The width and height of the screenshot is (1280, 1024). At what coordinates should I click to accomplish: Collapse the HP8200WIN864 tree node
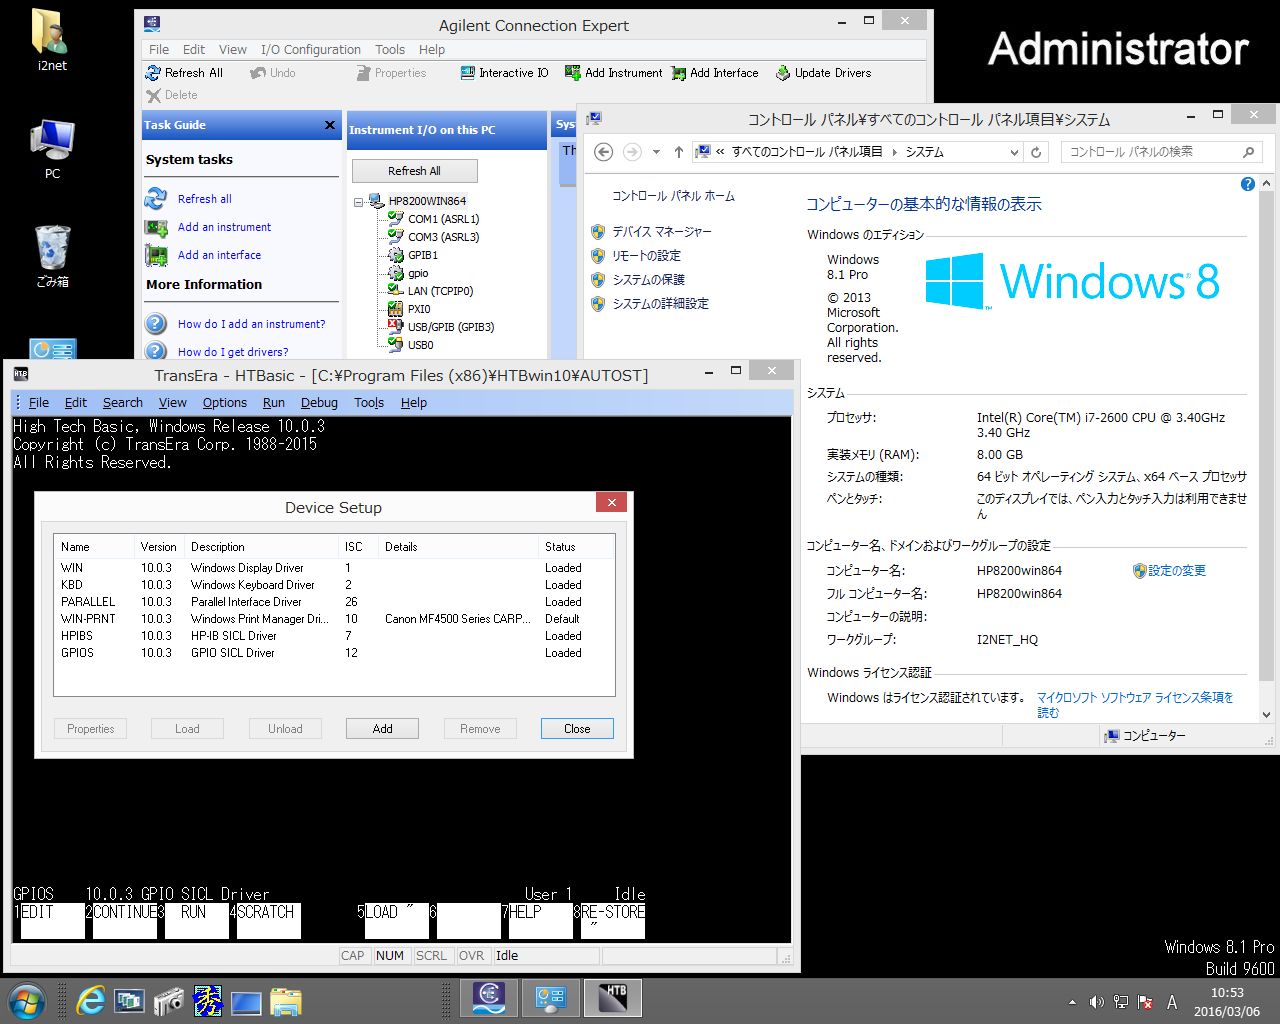(x=358, y=202)
